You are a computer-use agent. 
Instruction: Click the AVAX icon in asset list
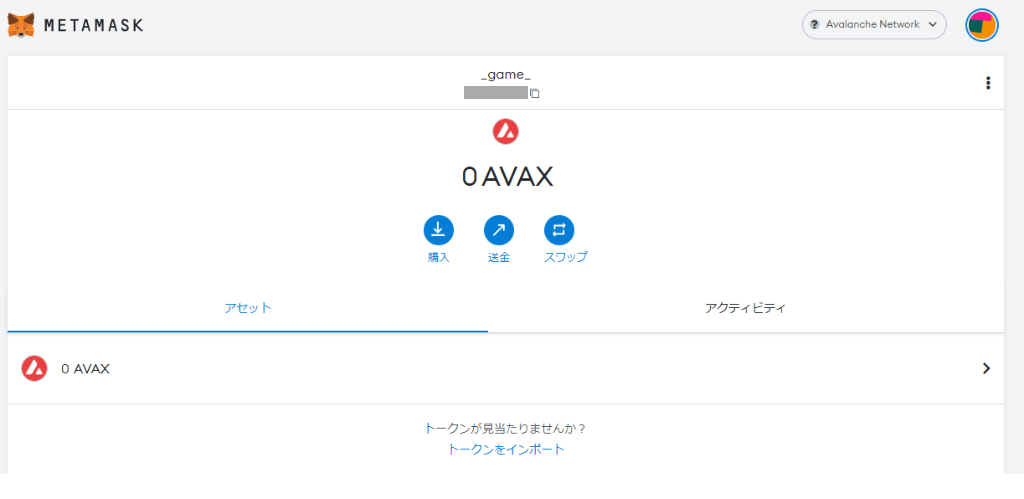34,369
